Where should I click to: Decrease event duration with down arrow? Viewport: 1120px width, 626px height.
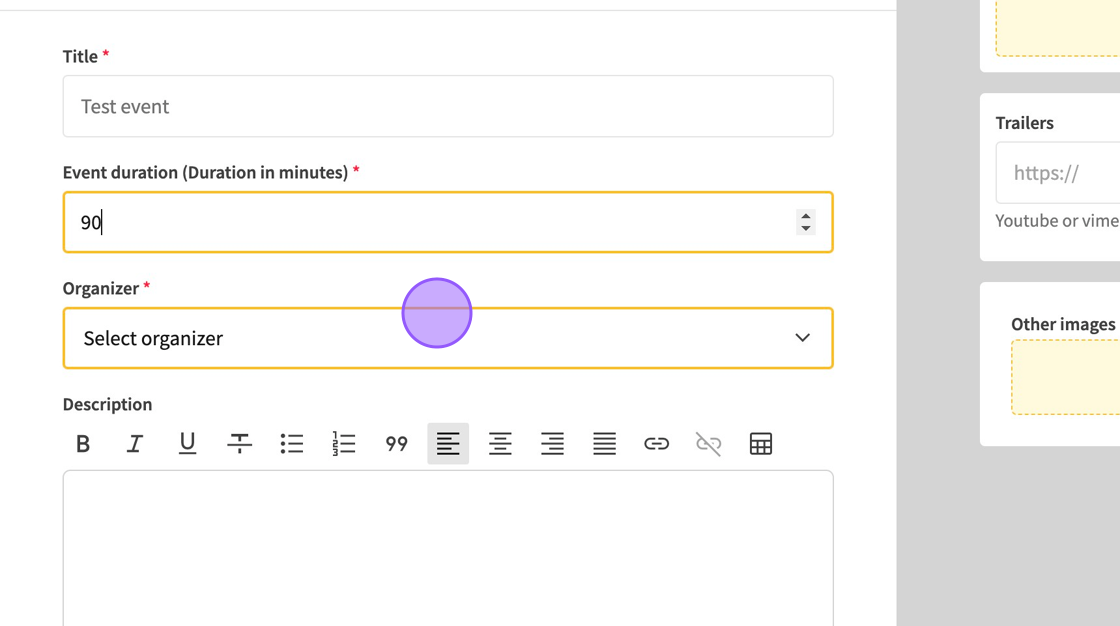pyautogui.click(x=805, y=229)
